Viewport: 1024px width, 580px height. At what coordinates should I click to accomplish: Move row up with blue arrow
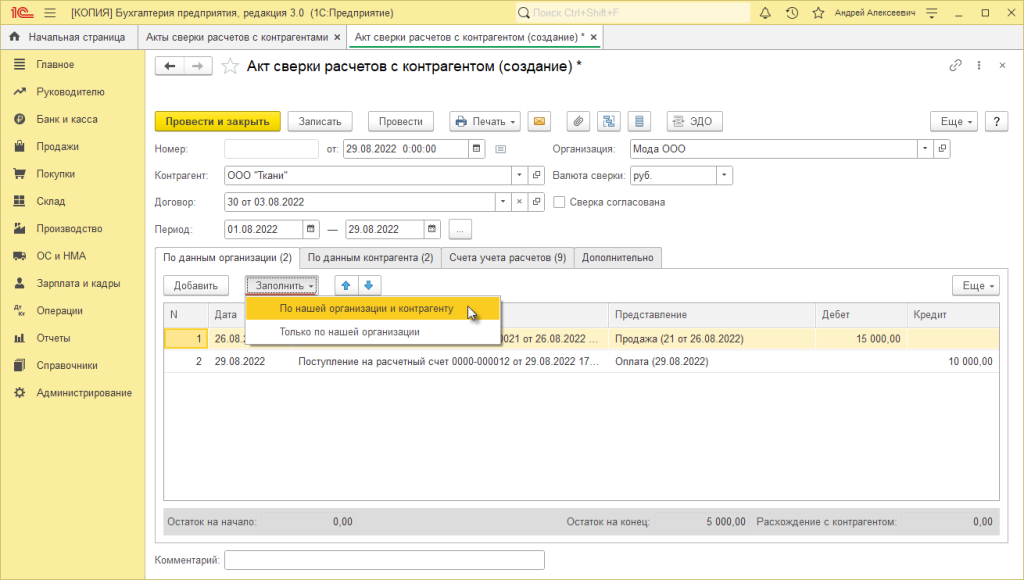tap(344, 285)
